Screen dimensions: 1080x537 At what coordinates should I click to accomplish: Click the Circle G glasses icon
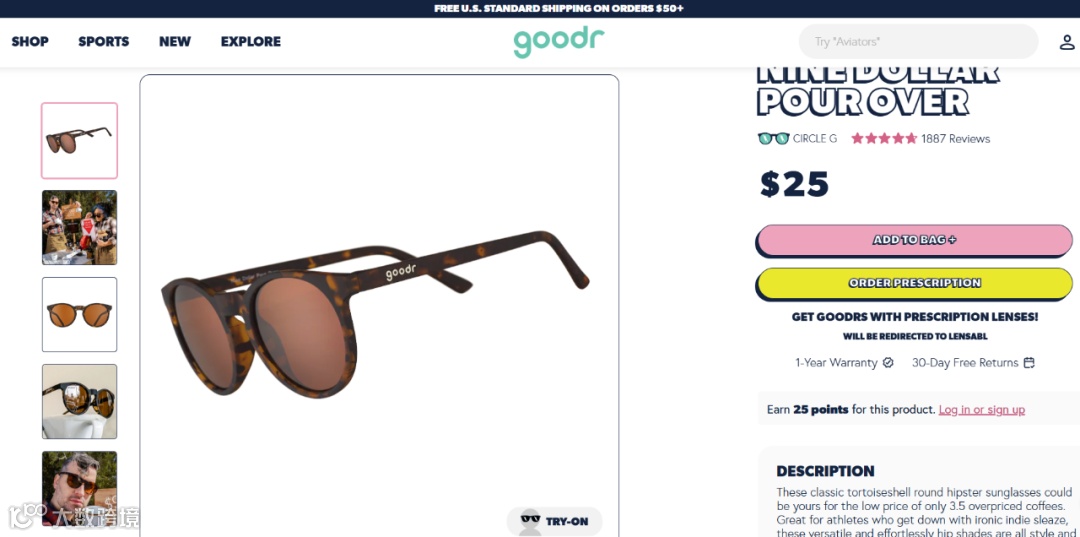[x=773, y=138]
